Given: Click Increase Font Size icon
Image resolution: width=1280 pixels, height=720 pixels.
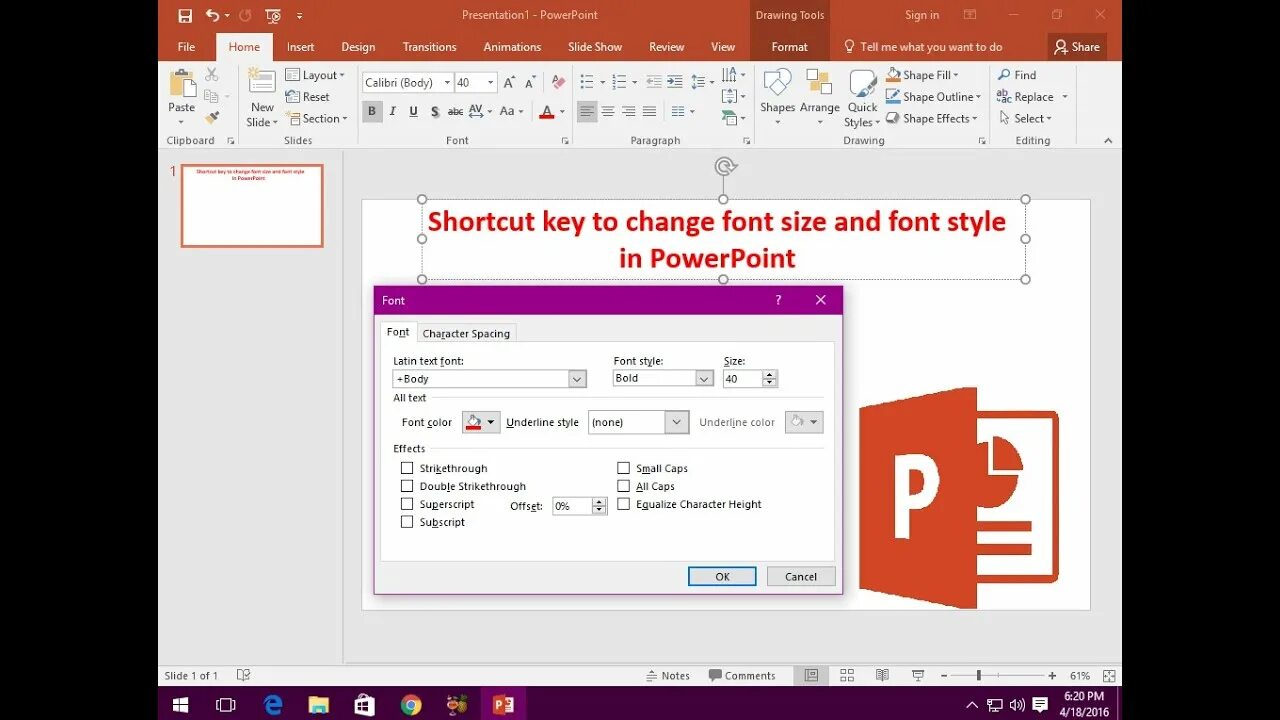Looking at the screenshot, I should [510, 83].
